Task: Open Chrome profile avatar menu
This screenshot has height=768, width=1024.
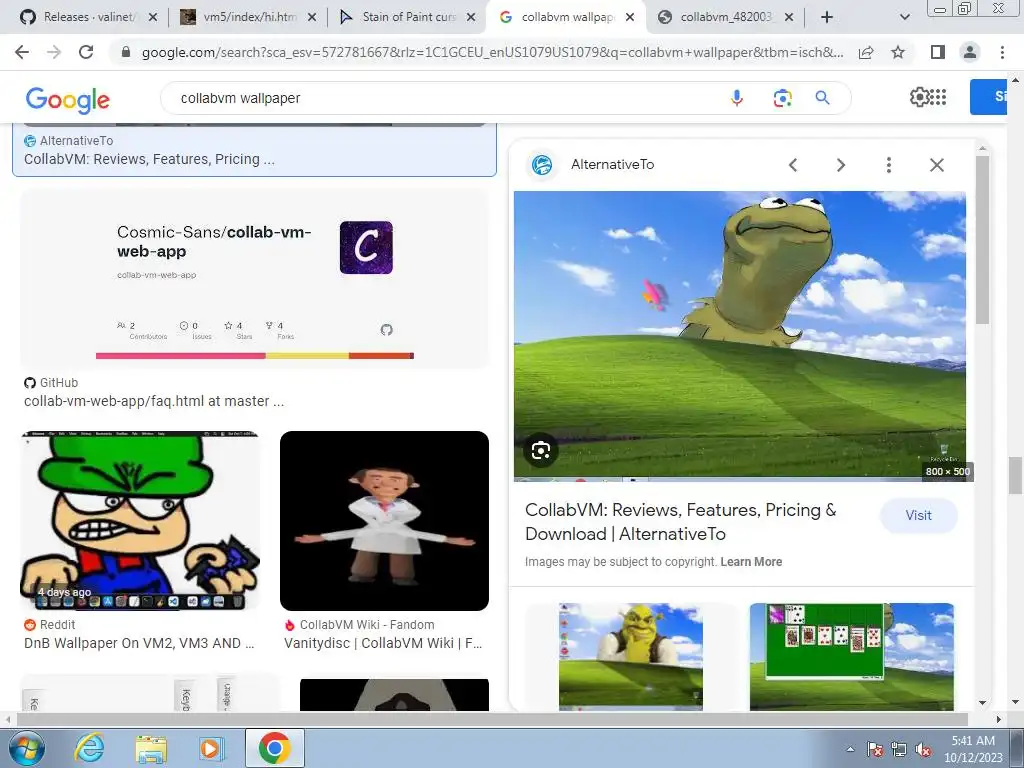Action: (970, 52)
